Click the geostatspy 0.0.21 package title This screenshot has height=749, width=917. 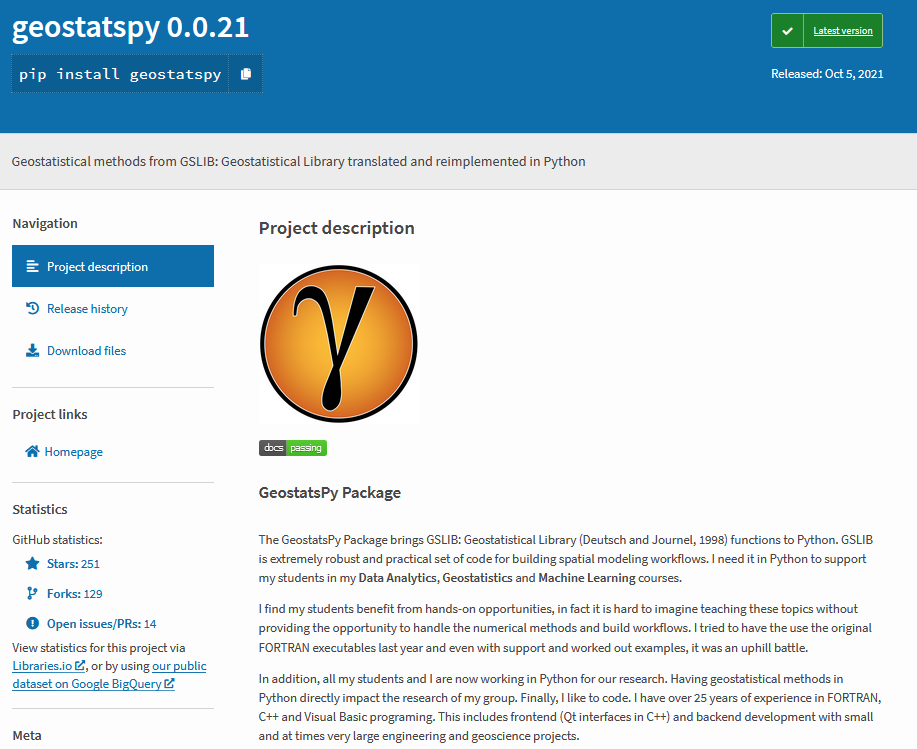[x=130, y=27]
